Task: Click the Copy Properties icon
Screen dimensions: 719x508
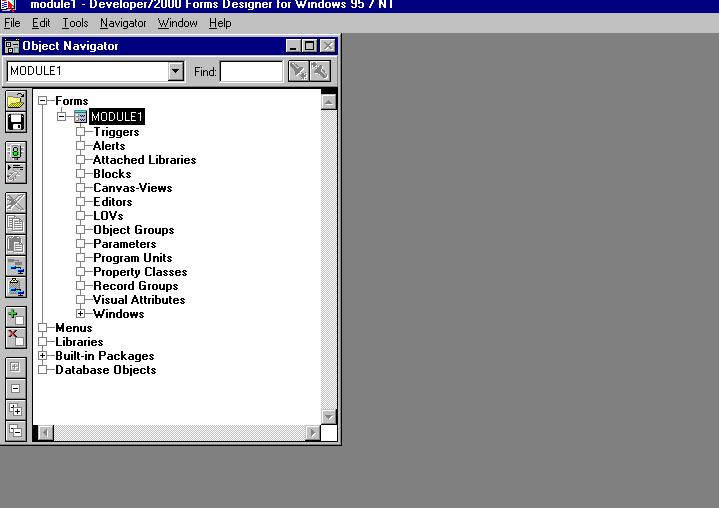Action: [x=16, y=266]
